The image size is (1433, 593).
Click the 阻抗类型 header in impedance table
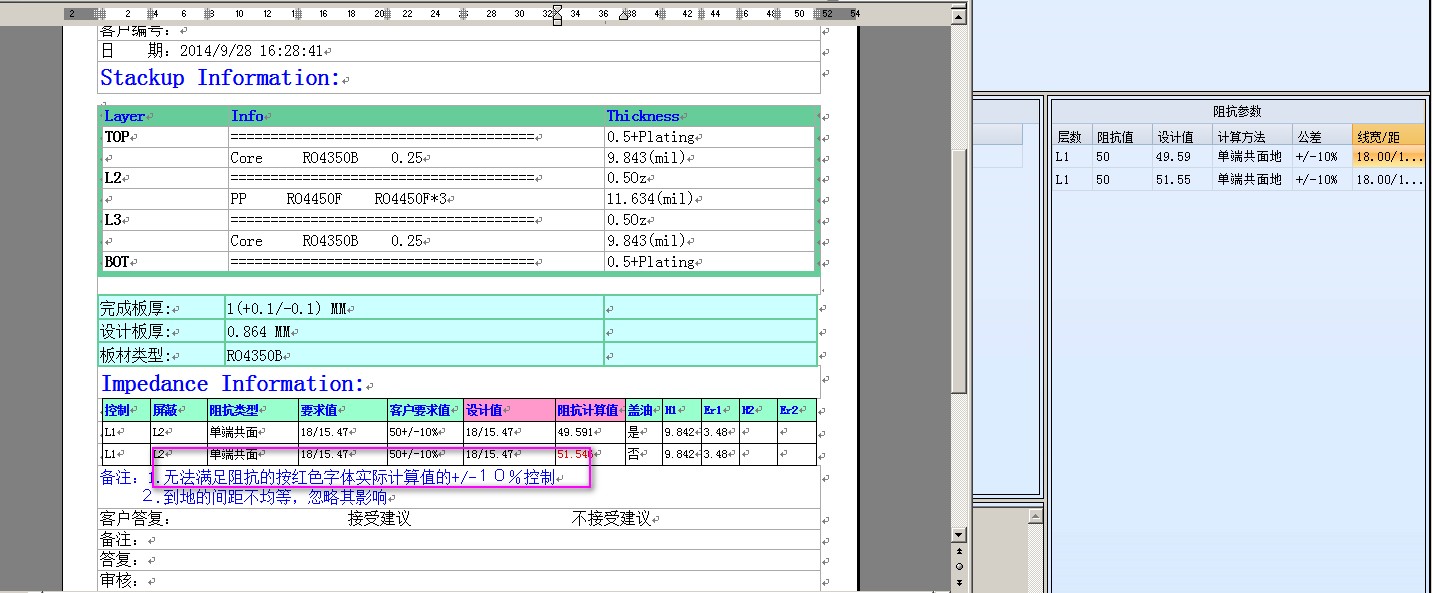252,410
